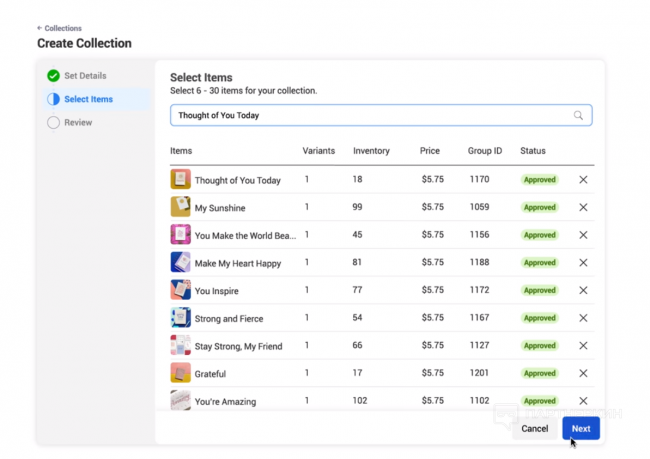Screen dimensions: 650x459
Task: Remove My Sunshine from collection
Action: point(583,208)
